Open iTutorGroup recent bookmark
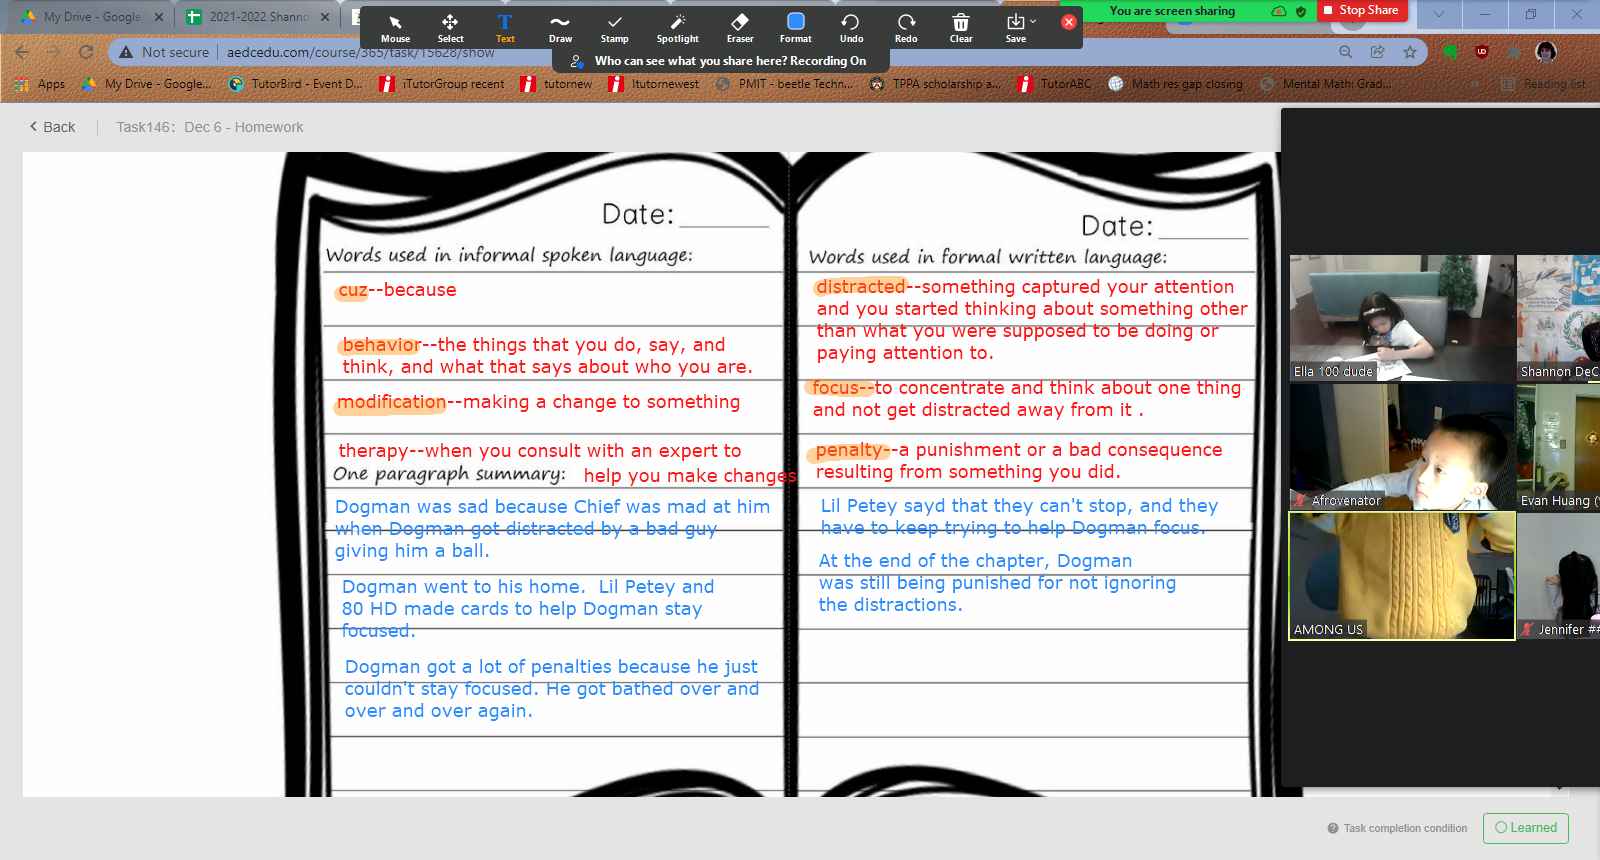1600x860 pixels. pos(442,84)
